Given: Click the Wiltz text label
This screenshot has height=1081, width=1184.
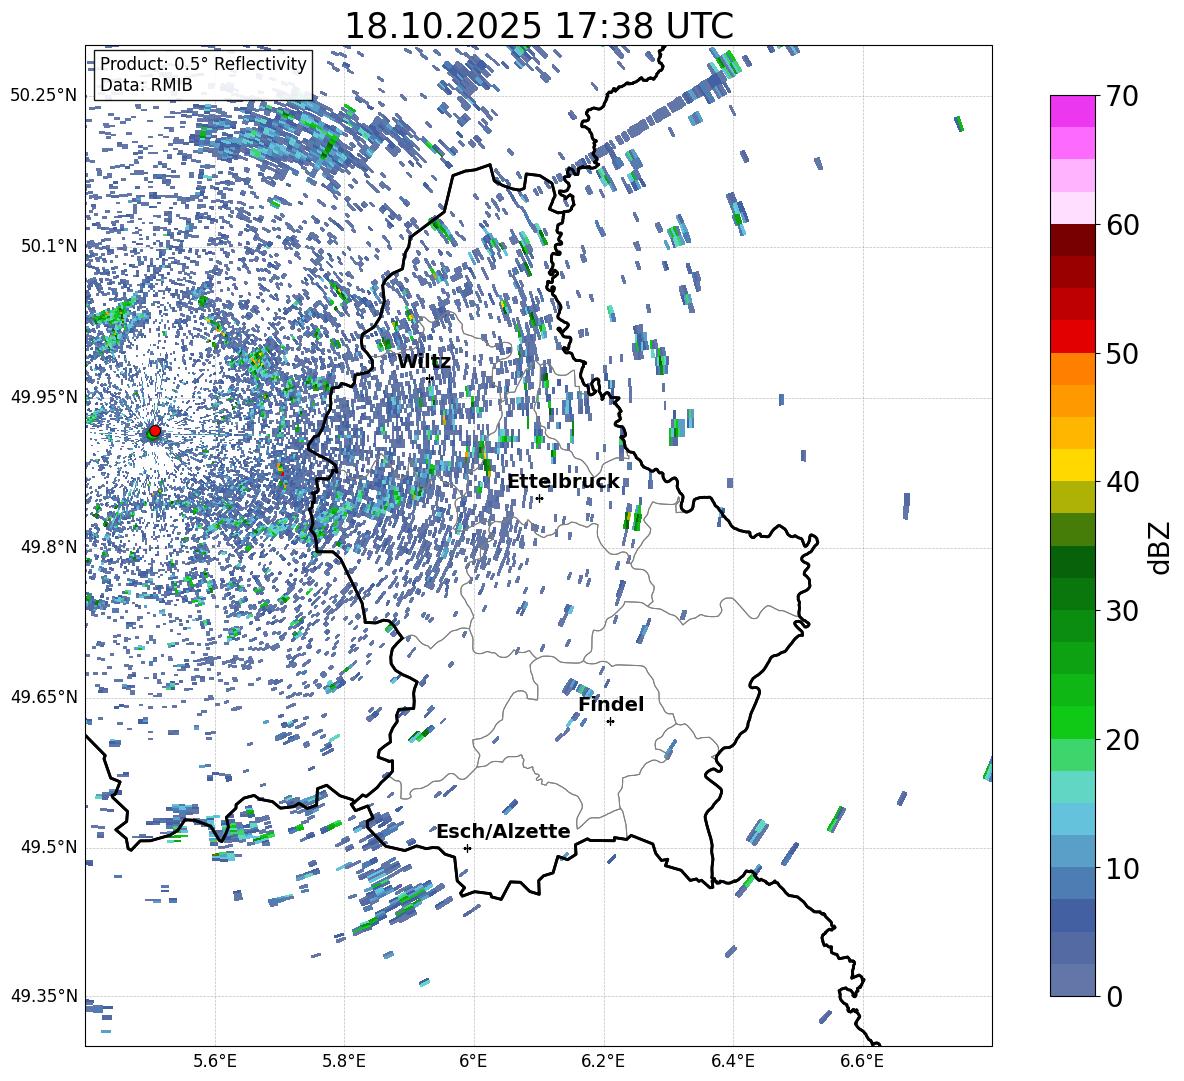Looking at the screenshot, I should point(424,361).
